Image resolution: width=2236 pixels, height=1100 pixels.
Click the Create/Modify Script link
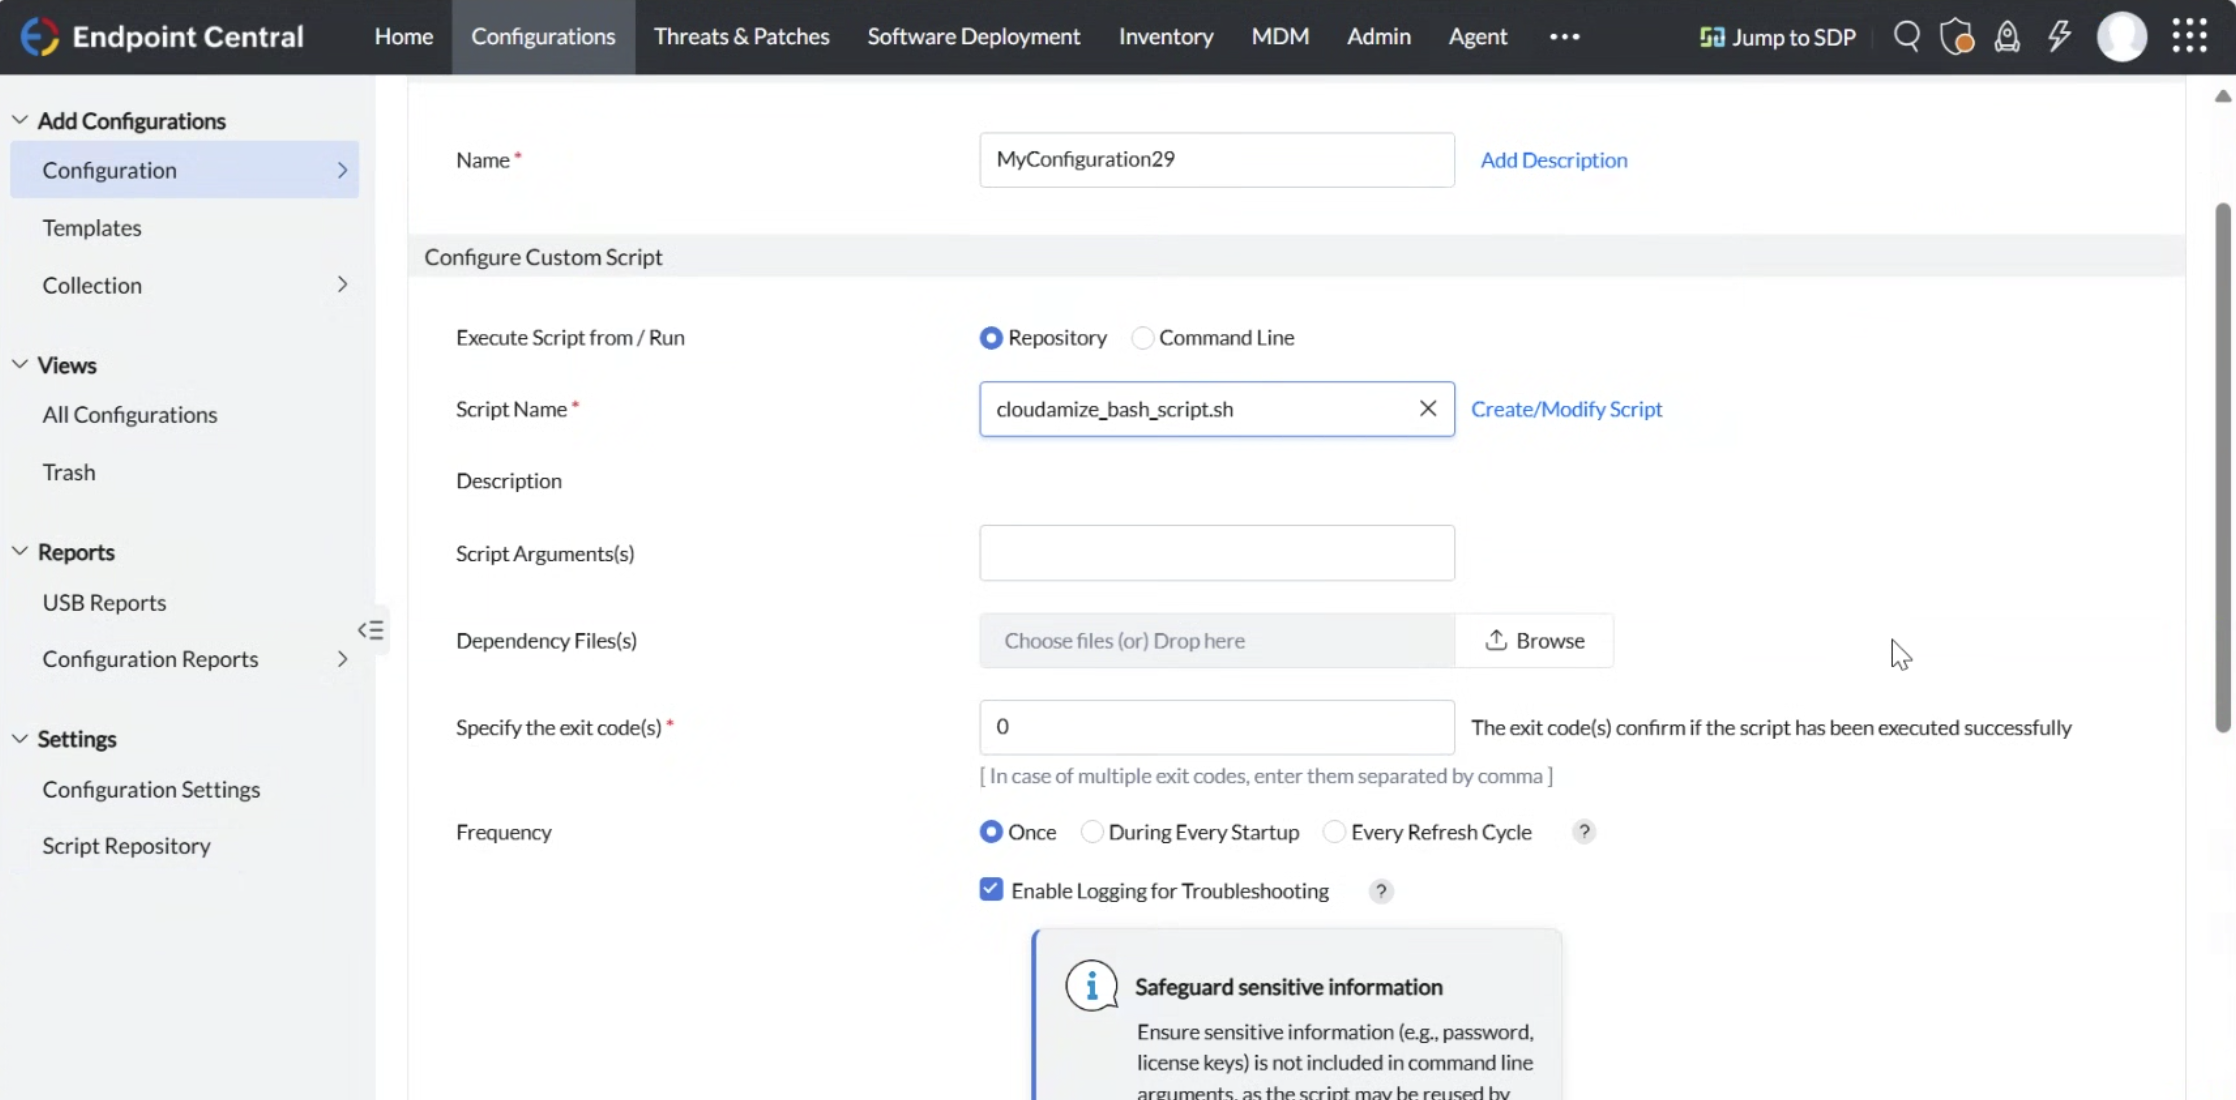tap(1566, 409)
